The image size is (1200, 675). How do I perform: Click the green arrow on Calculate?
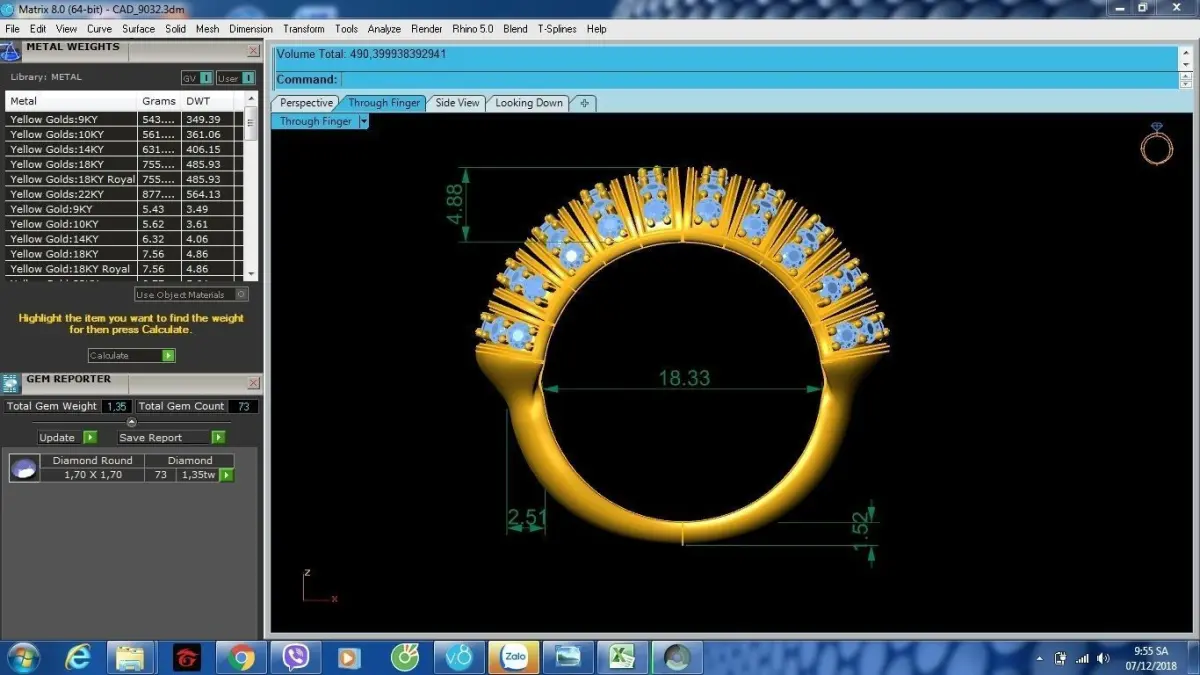[168, 355]
